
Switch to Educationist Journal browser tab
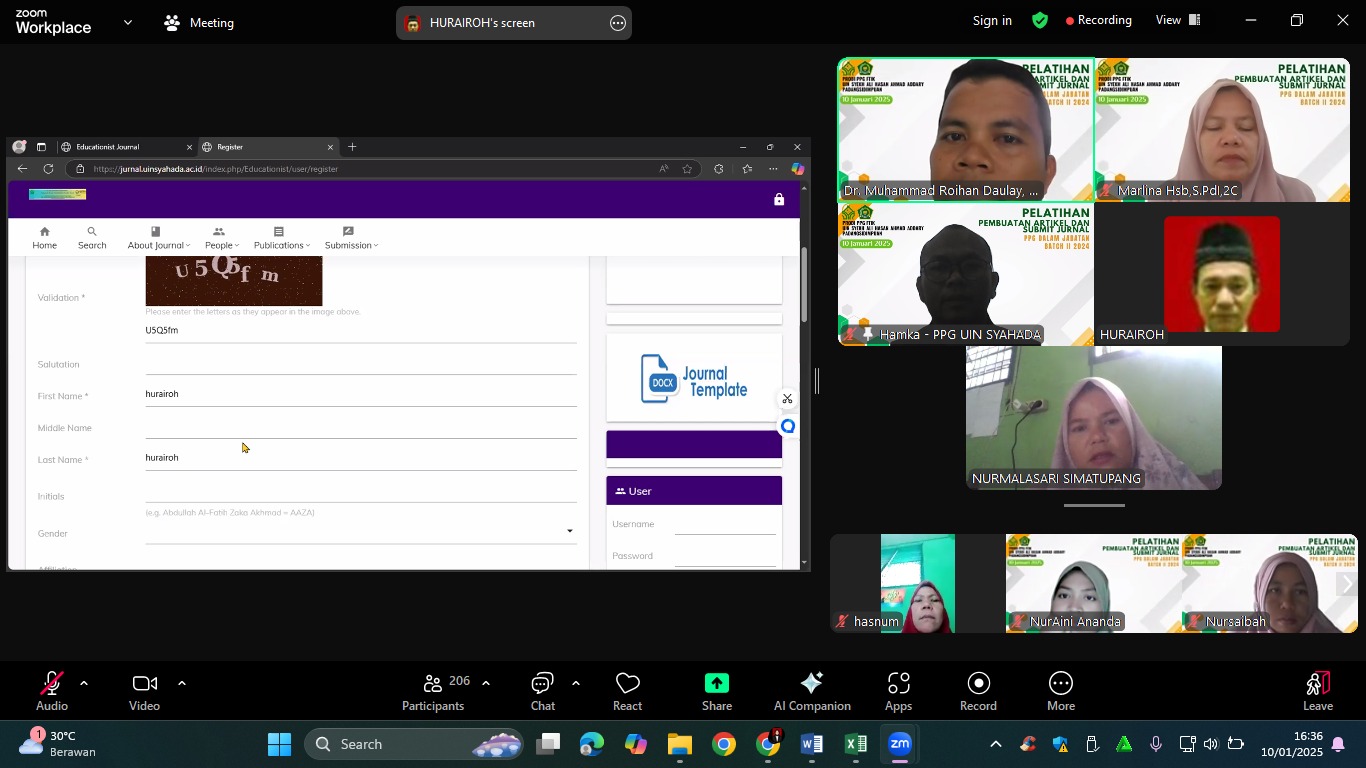pyautogui.click(x=125, y=147)
